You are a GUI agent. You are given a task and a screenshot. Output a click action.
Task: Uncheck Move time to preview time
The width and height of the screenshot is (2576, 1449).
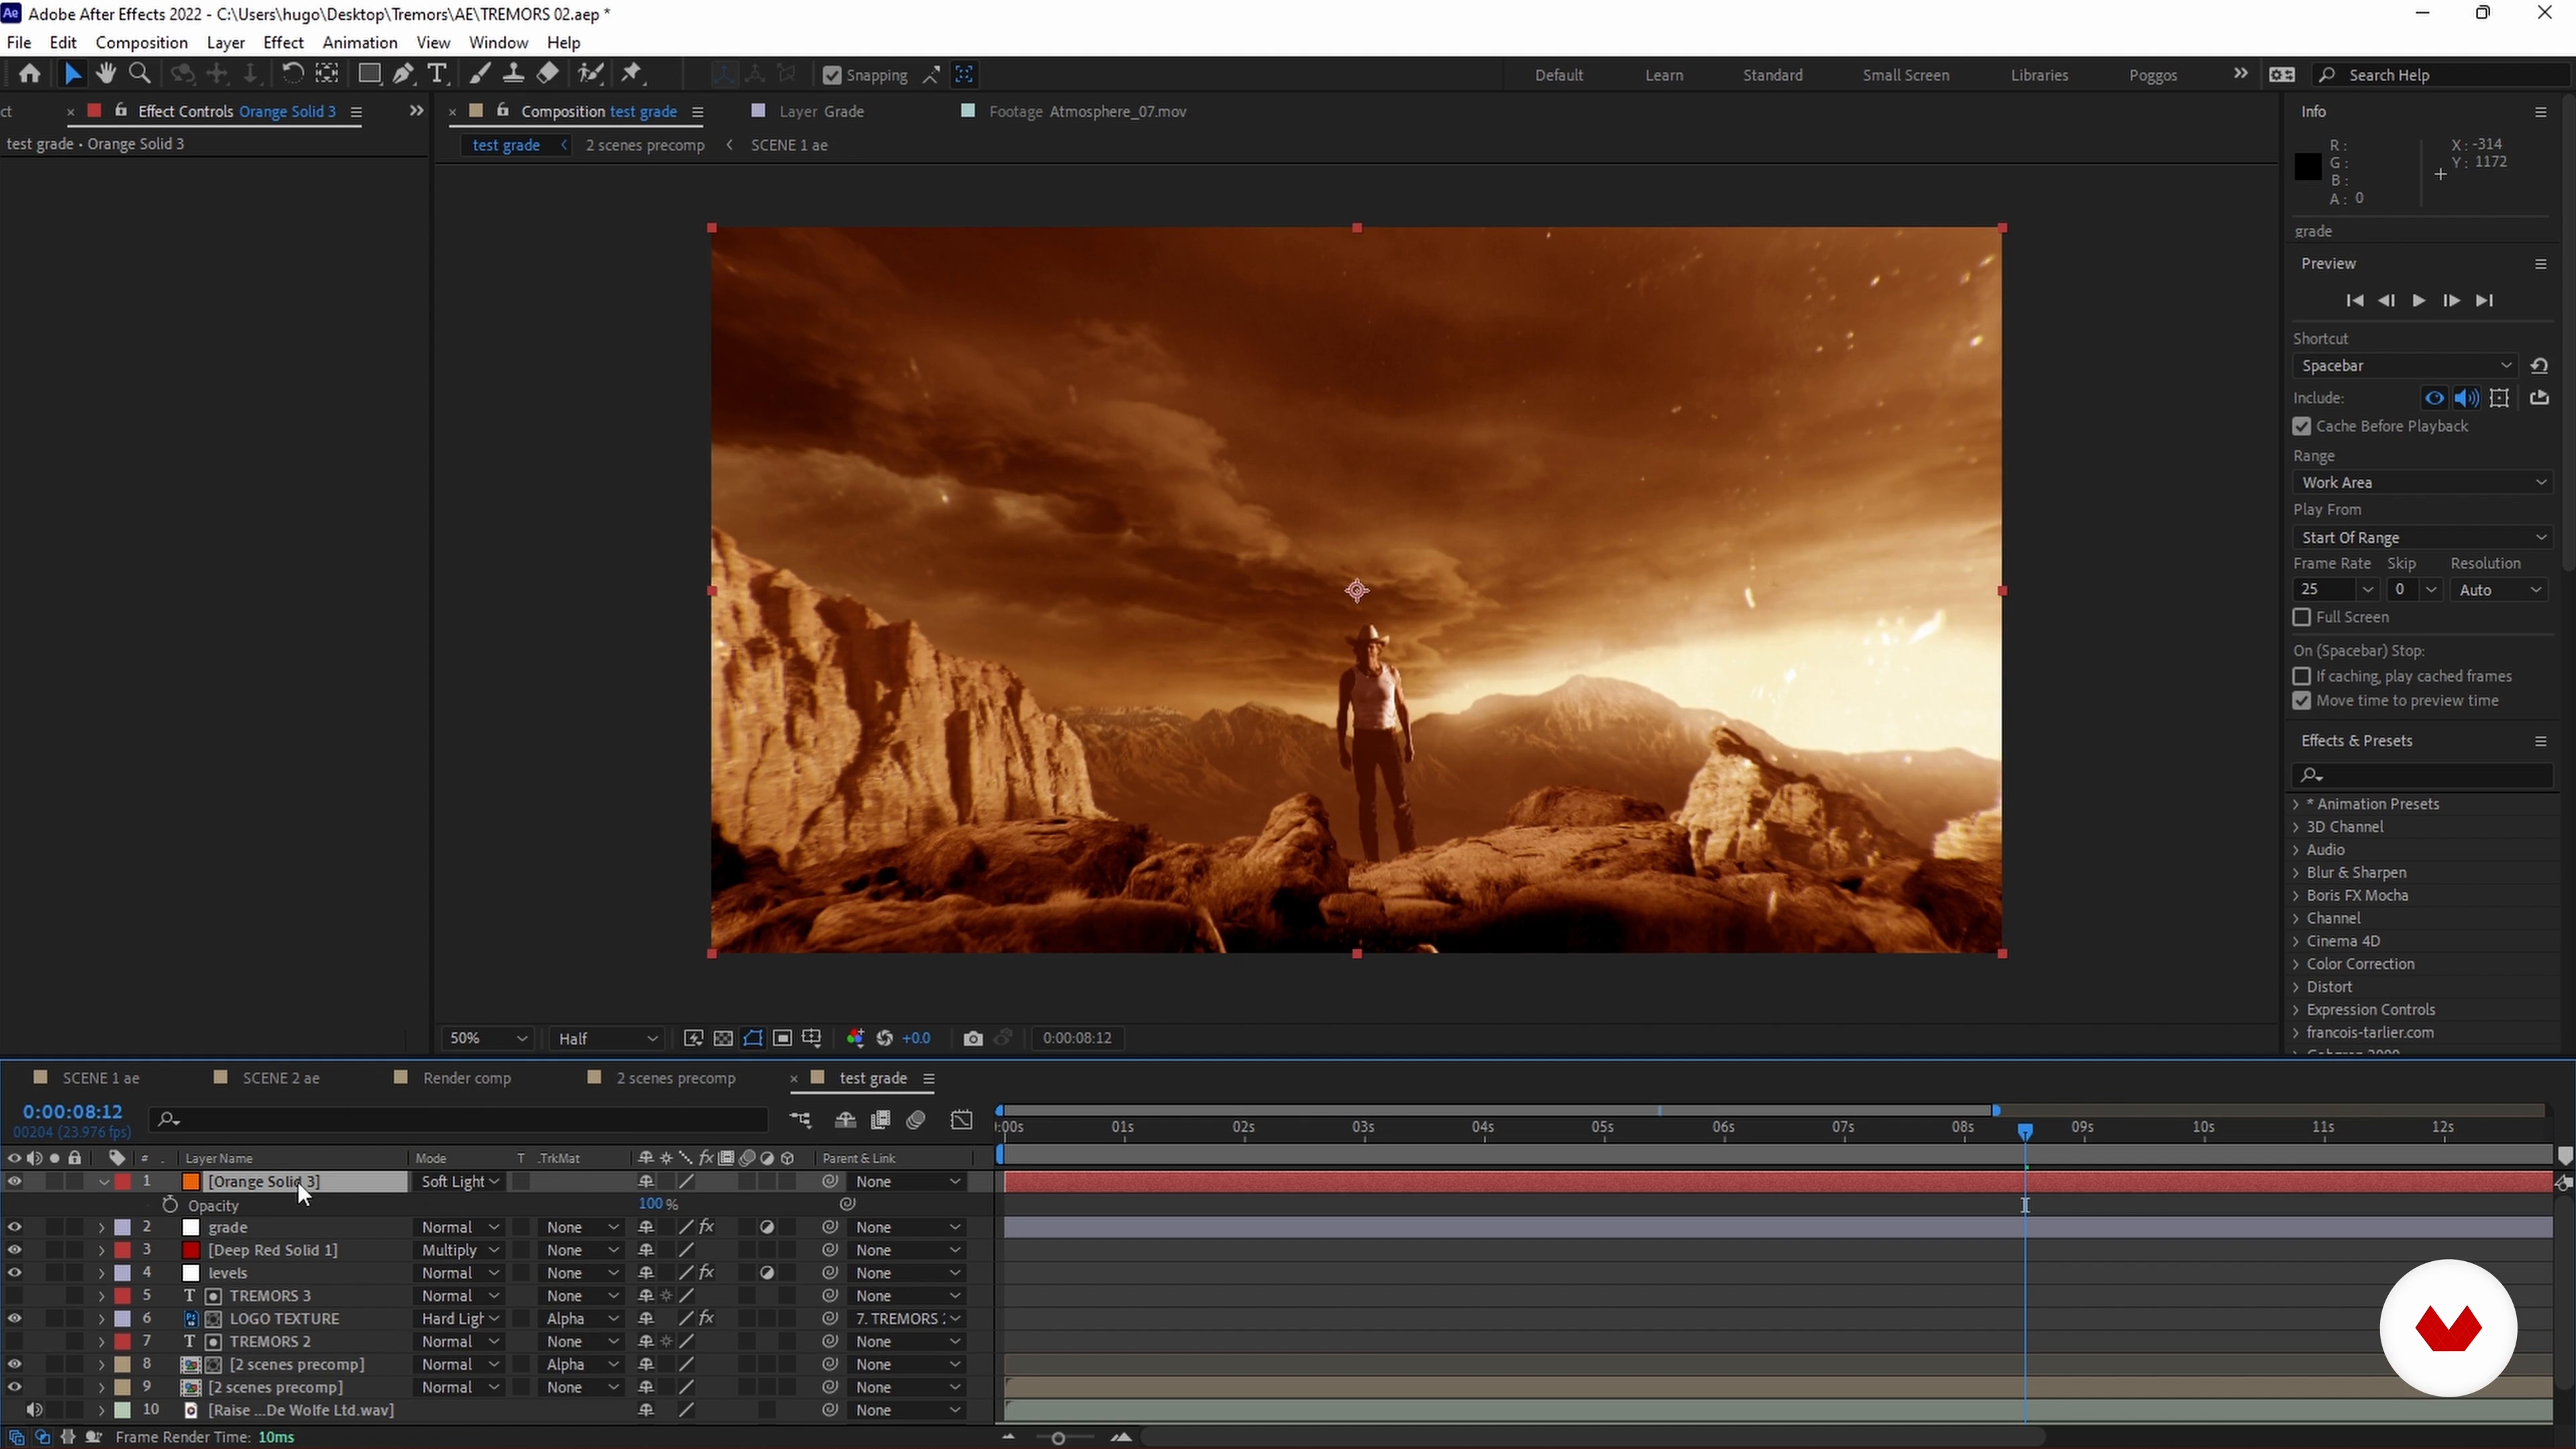coord(2302,701)
